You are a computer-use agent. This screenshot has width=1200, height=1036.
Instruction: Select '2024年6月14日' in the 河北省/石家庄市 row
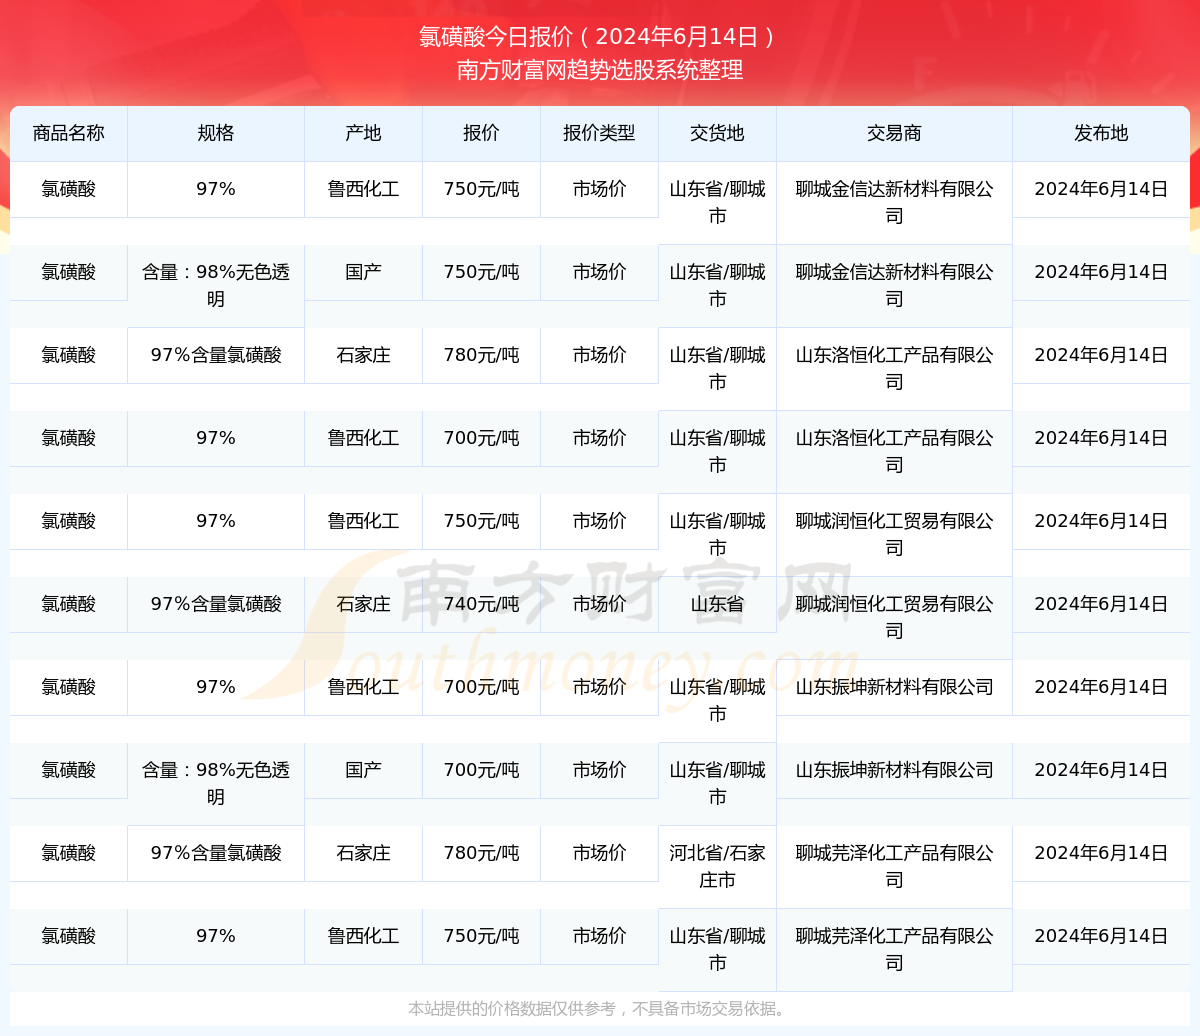(x=1101, y=853)
